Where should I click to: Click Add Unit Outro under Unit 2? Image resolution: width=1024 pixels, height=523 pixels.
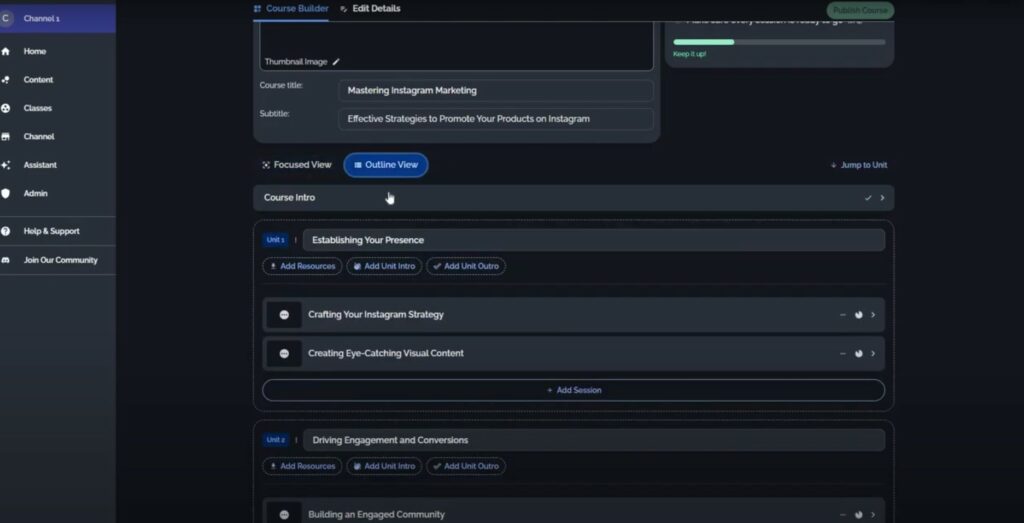[x=466, y=466]
